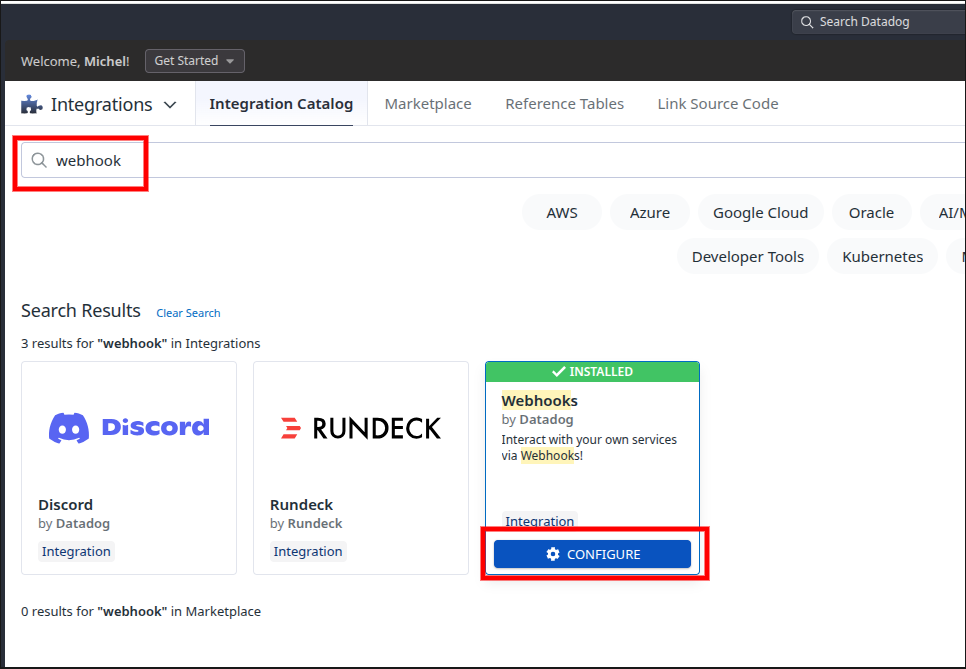Select the Google Cloud filter chip
966x669 pixels.
point(760,213)
